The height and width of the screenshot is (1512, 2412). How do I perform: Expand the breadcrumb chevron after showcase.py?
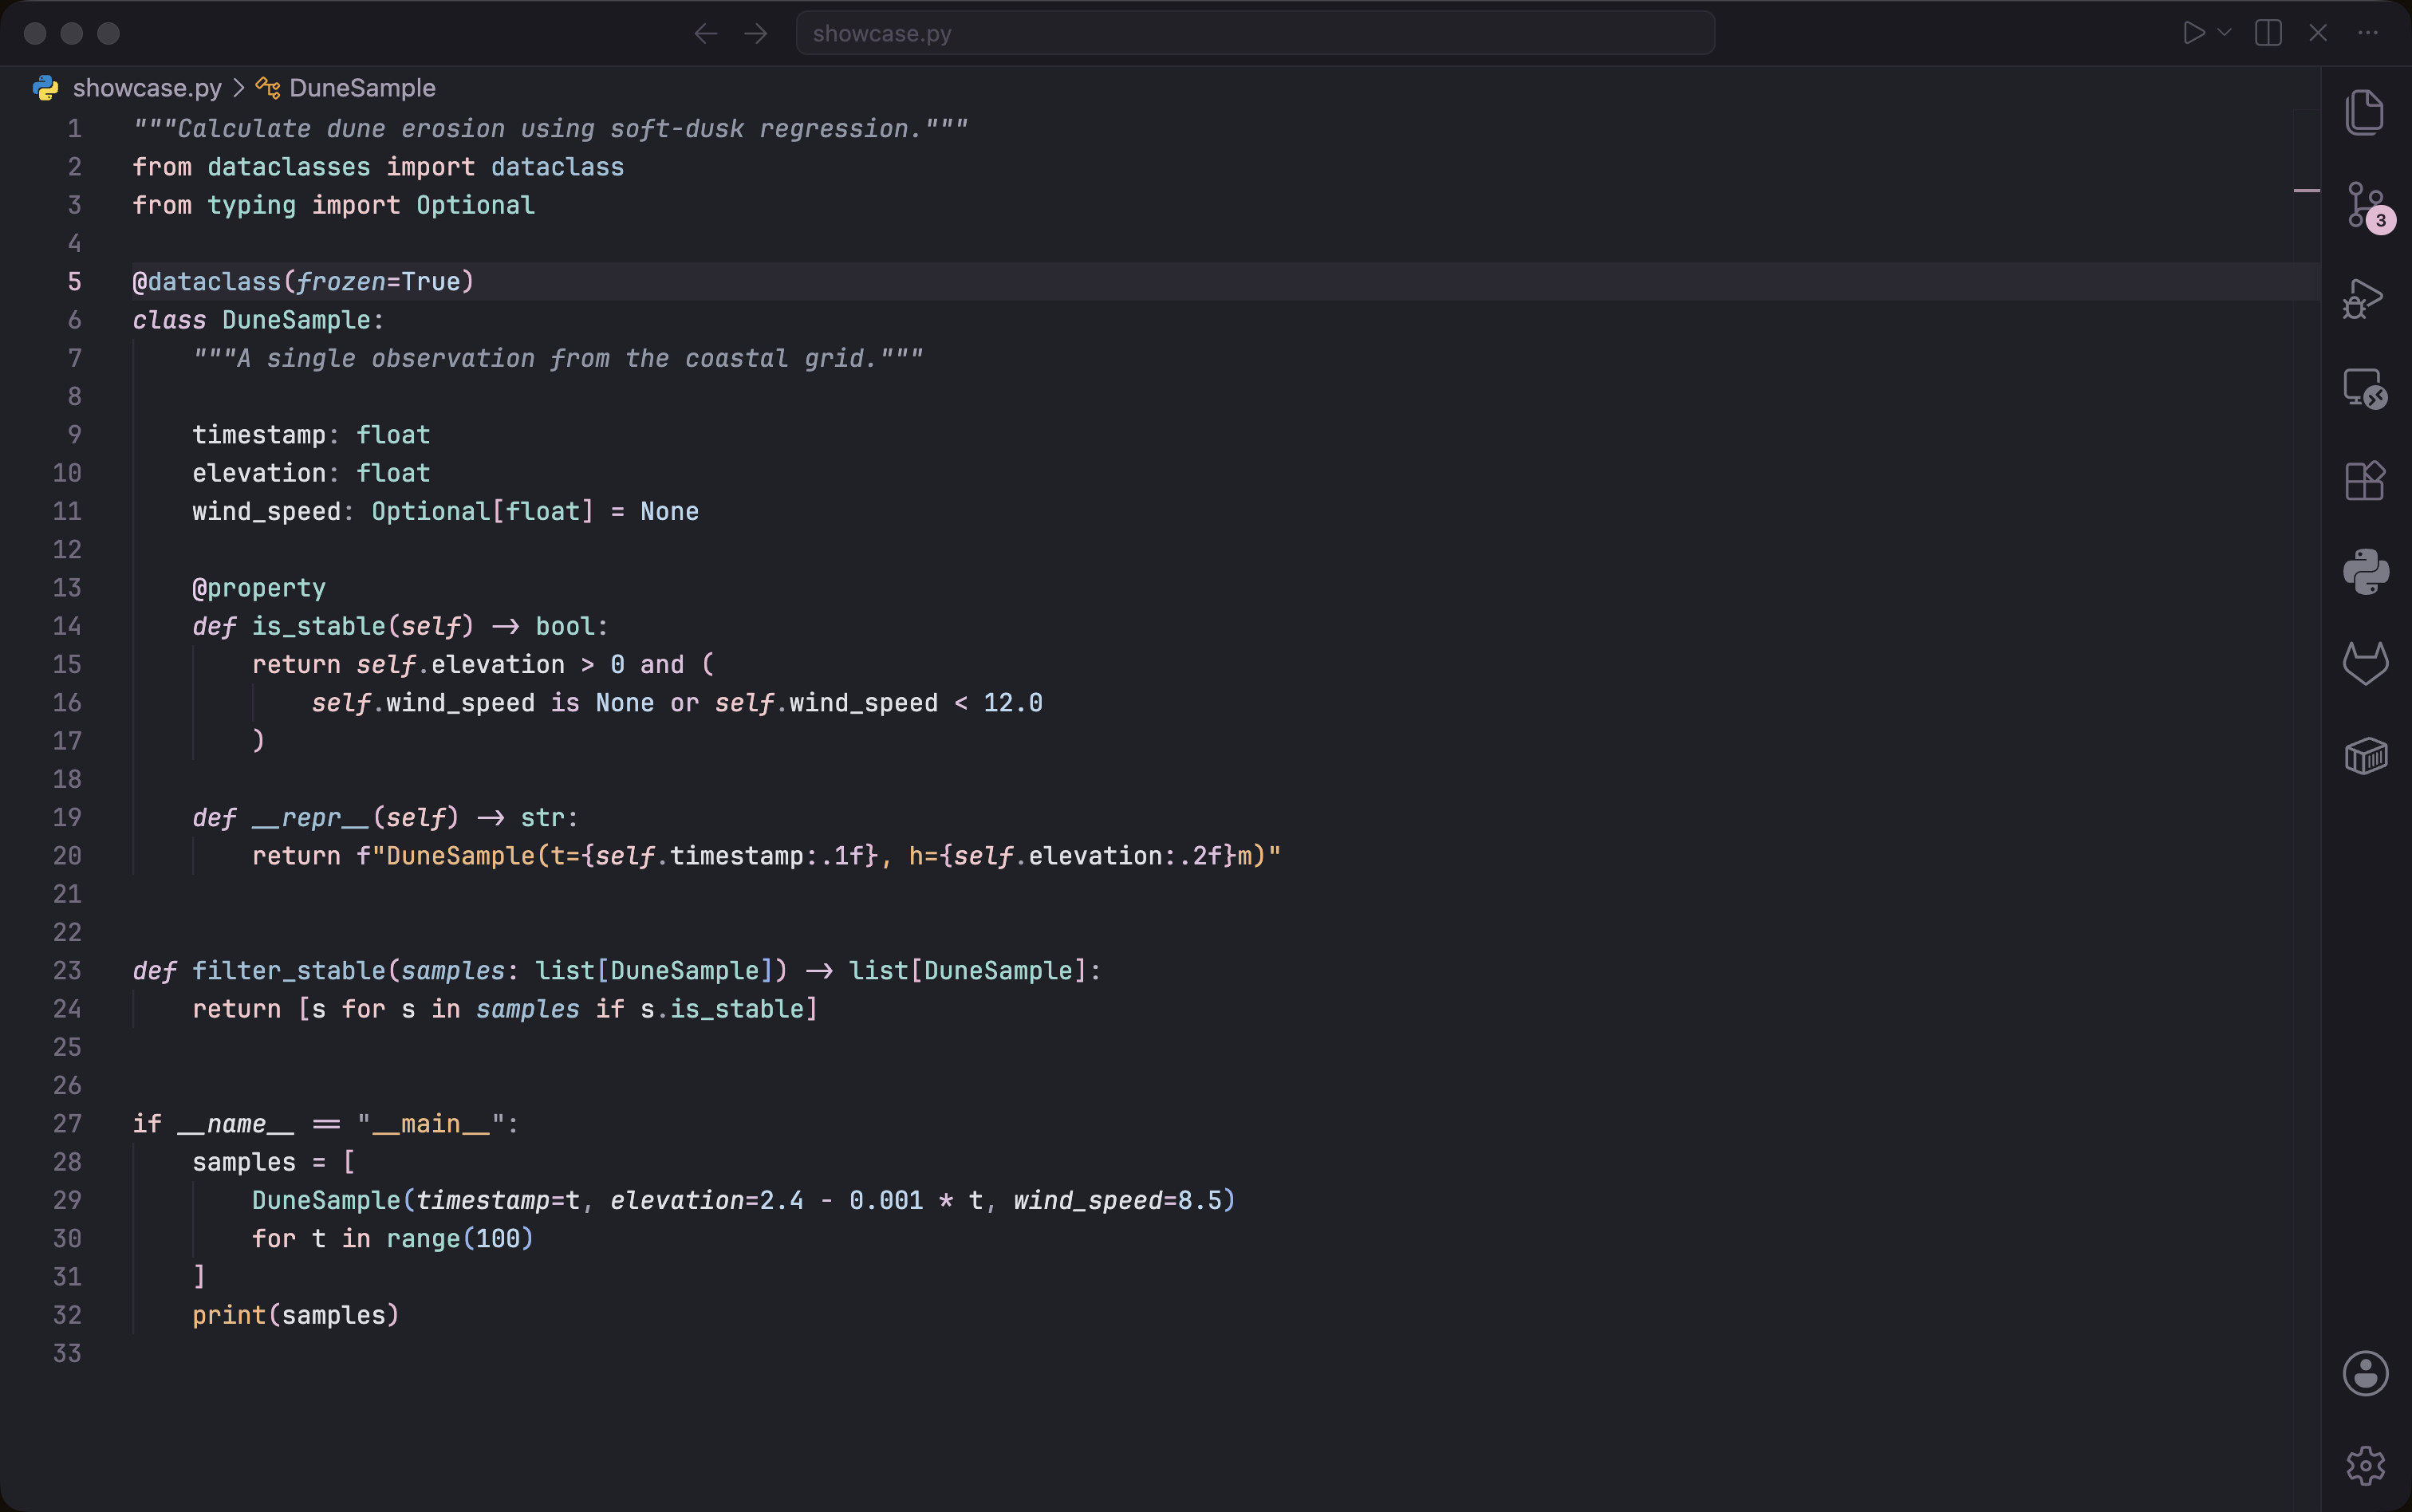click(x=238, y=88)
